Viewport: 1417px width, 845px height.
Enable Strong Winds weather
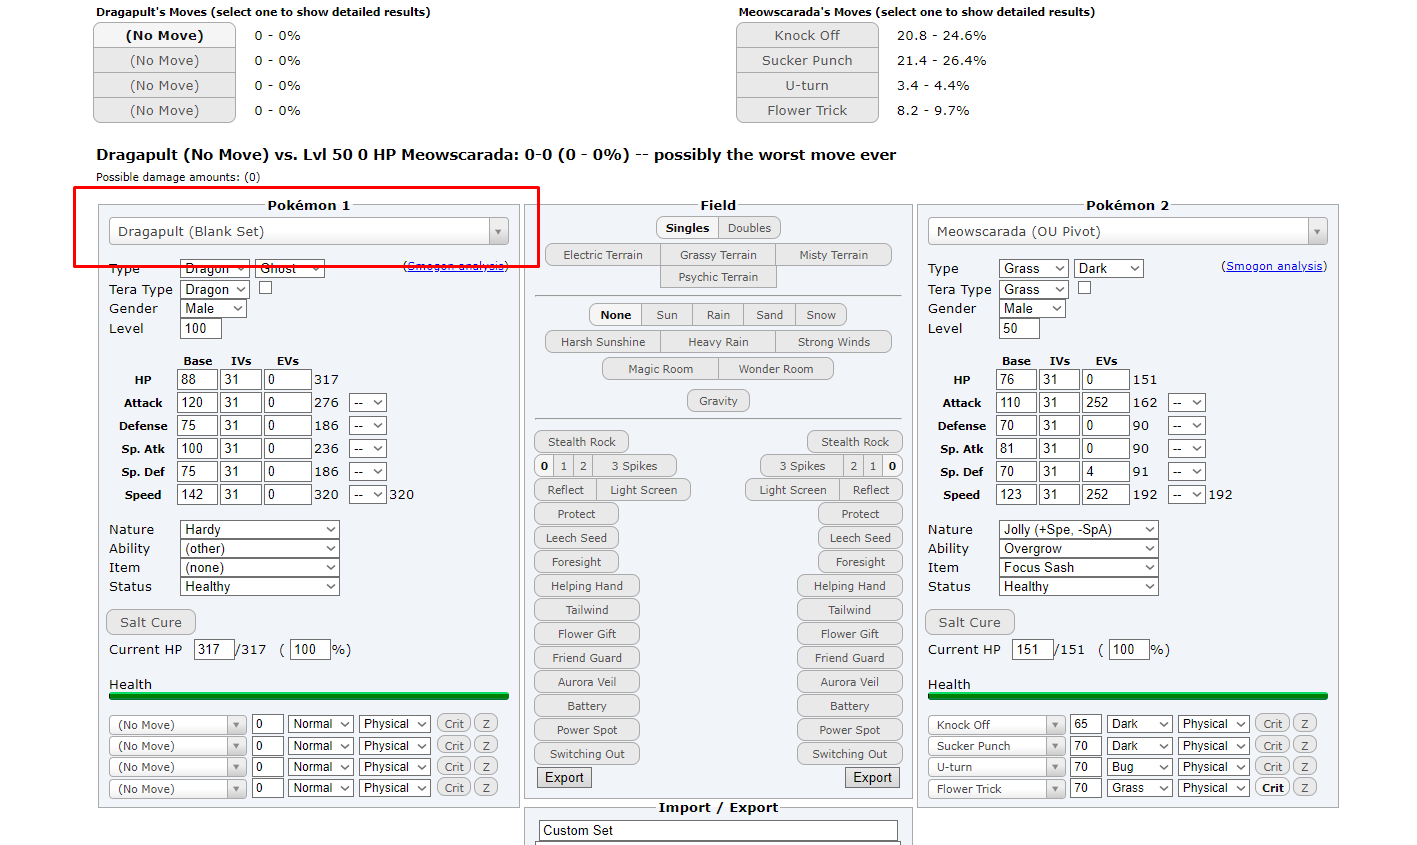pos(833,342)
